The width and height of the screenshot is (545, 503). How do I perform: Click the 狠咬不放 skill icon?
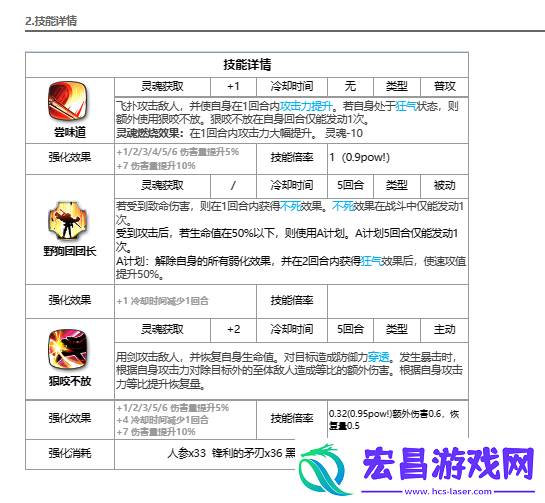pyautogui.click(x=67, y=349)
